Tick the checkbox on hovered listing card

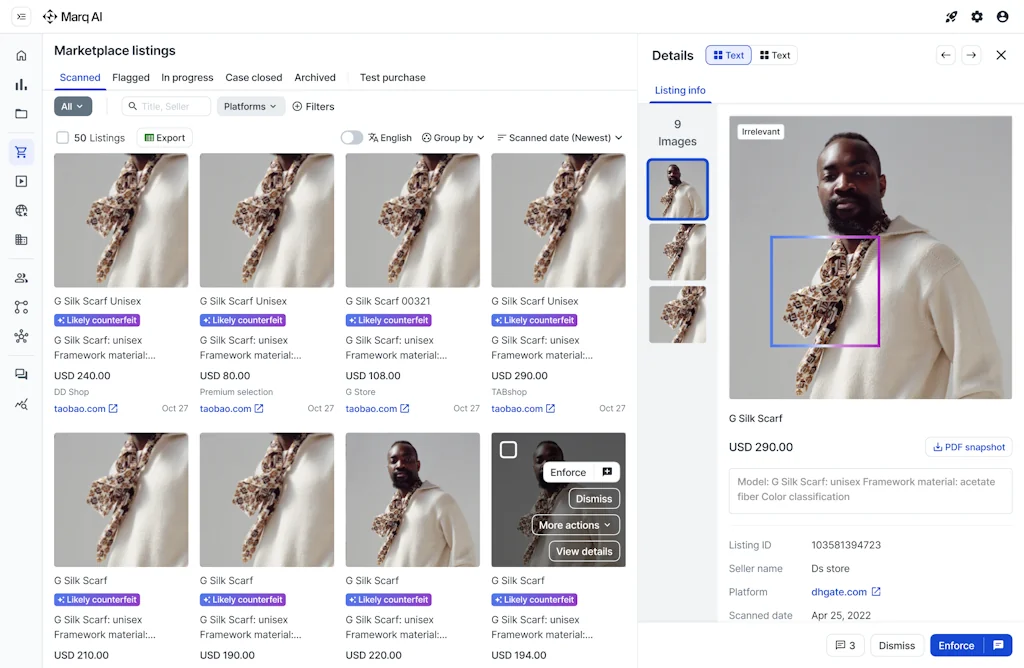pyautogui.click(x=508, y=450)
